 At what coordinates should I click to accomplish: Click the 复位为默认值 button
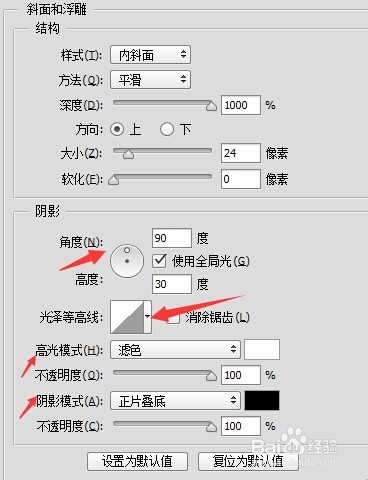click(x=248, y=462)
